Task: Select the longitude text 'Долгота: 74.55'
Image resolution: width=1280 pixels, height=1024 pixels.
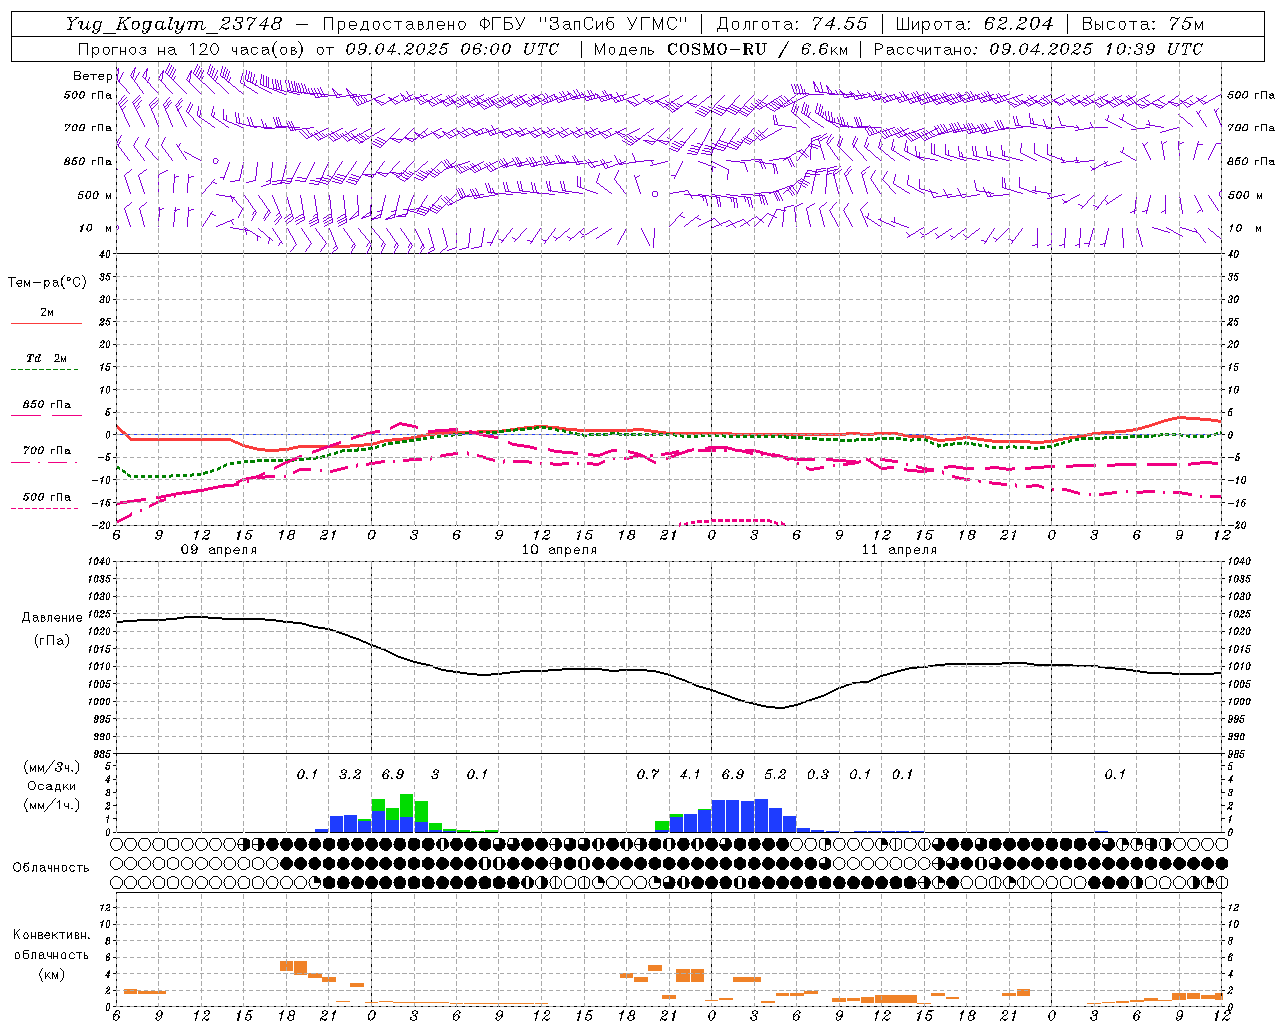Action: click(x=792, y=24)
